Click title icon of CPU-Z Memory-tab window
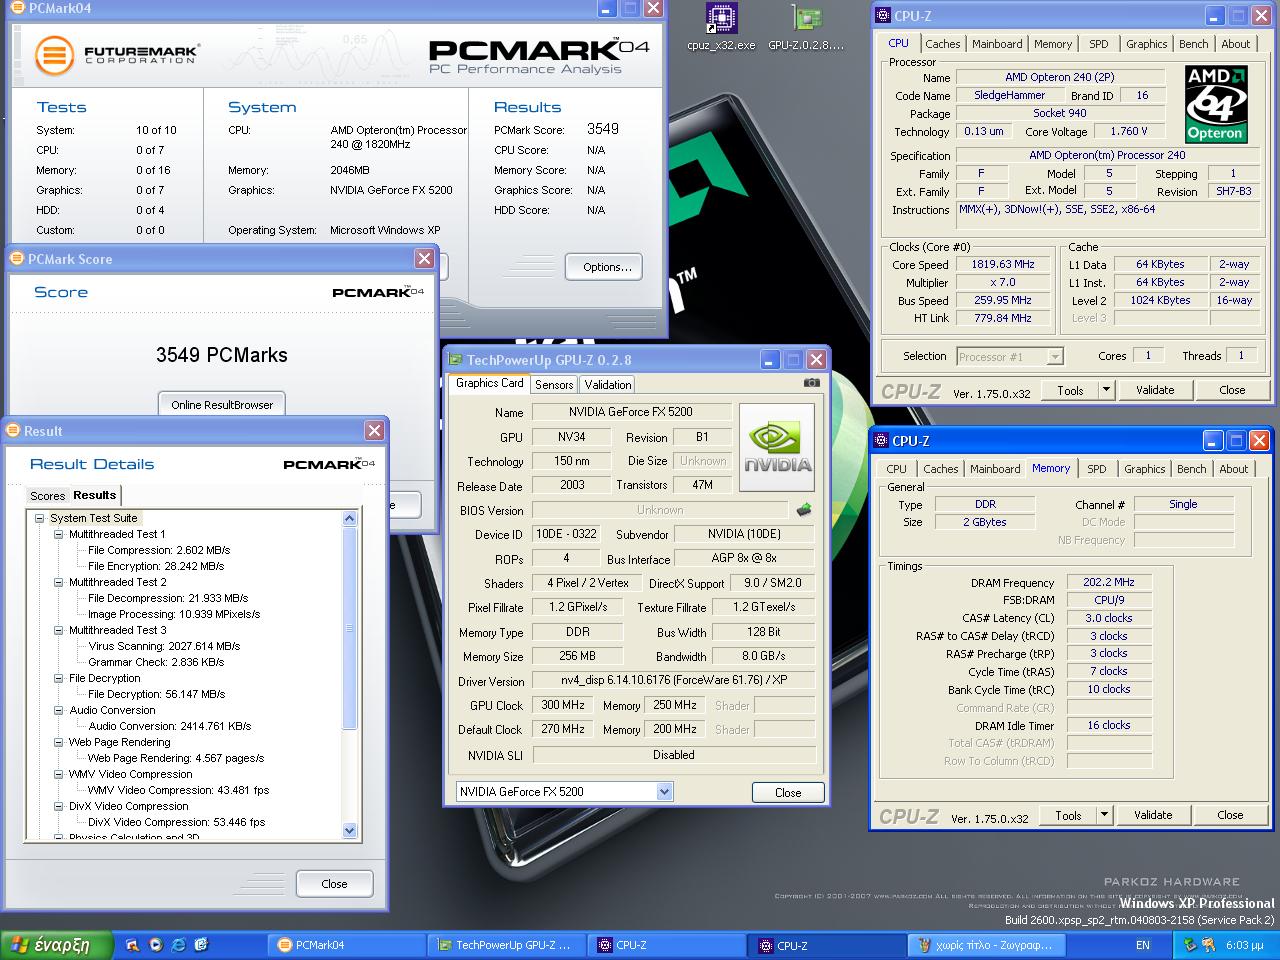 pyautogui.click(x=880, y=441)
